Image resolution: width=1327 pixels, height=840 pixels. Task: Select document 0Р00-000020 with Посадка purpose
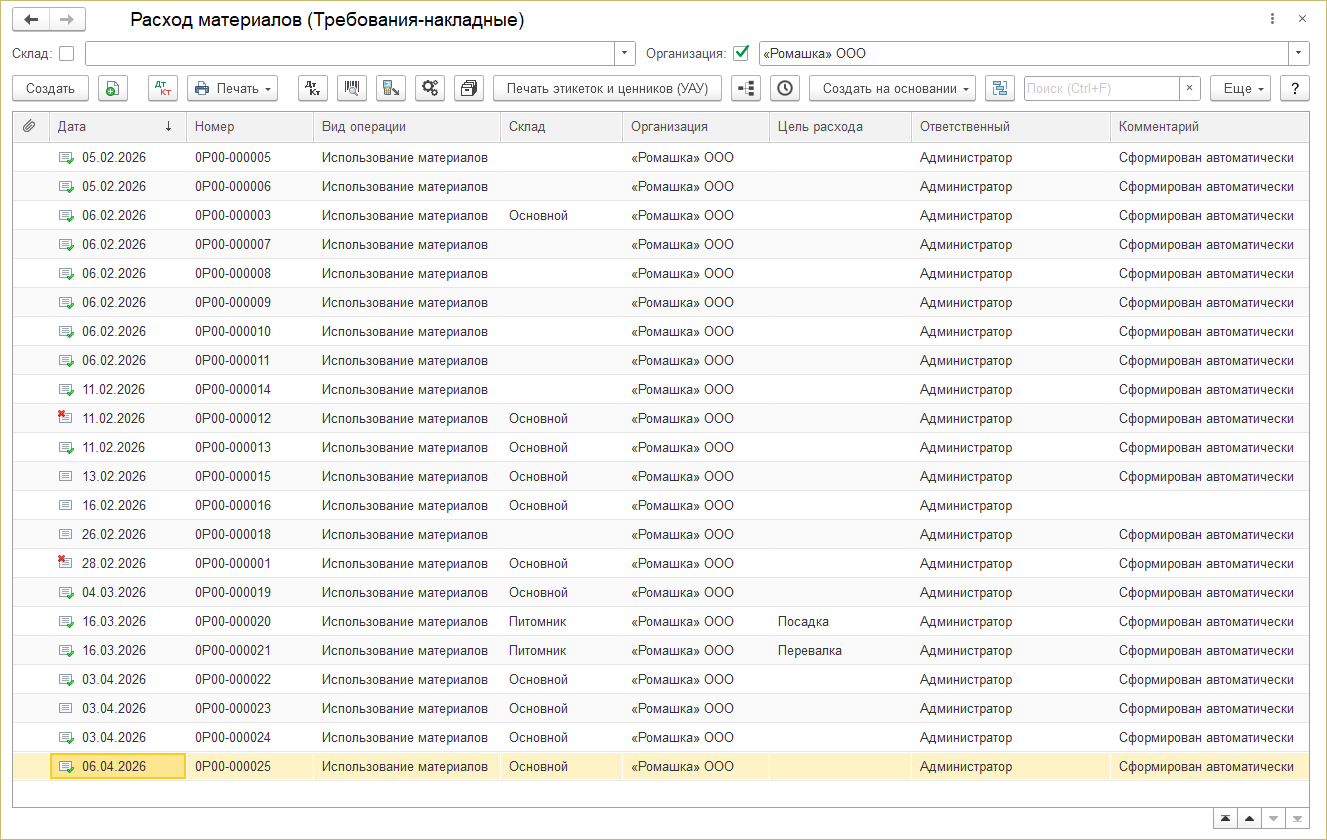[x=232, y=621]
